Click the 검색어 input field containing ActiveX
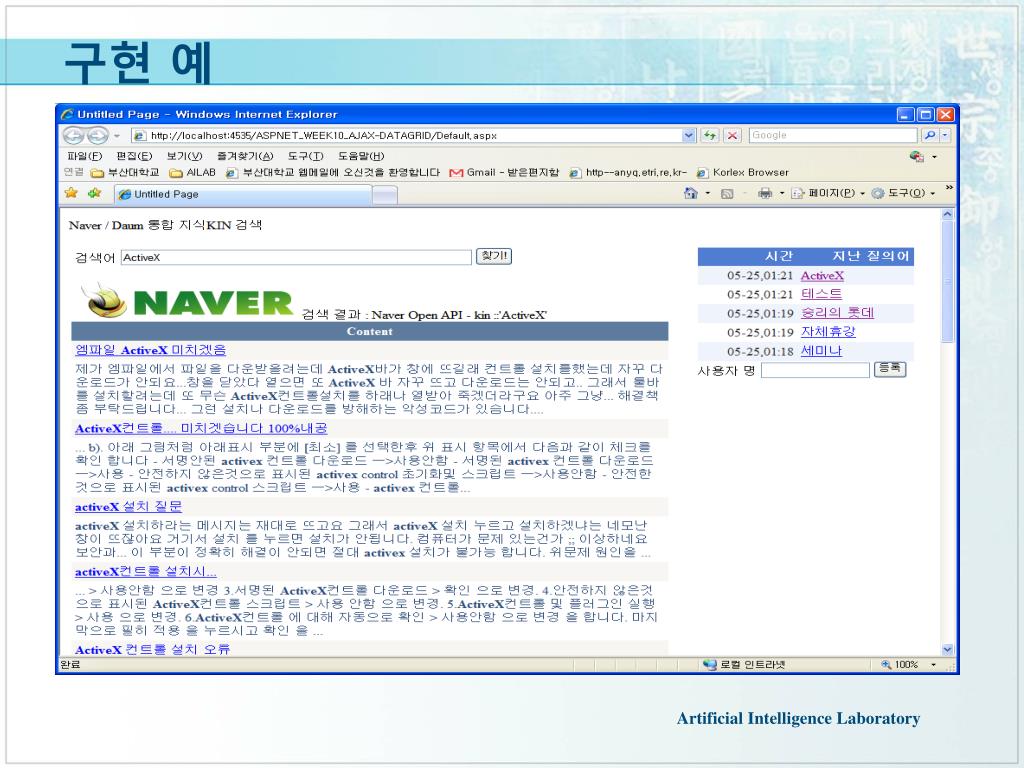Viewport: 1024px width, 768px height. (296, 257)
